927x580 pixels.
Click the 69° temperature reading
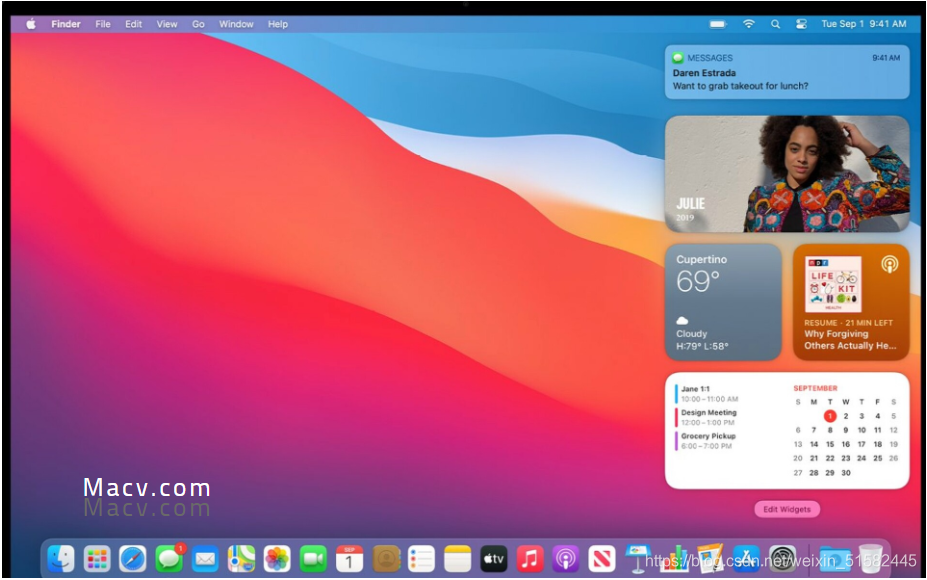[698, 281]
